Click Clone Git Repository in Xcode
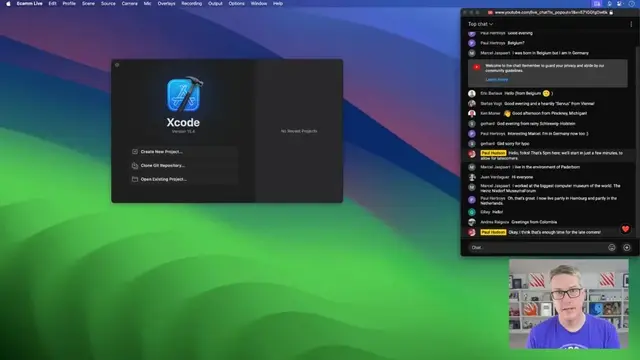Viewport: 640px width, 360px height. [184, 165]
